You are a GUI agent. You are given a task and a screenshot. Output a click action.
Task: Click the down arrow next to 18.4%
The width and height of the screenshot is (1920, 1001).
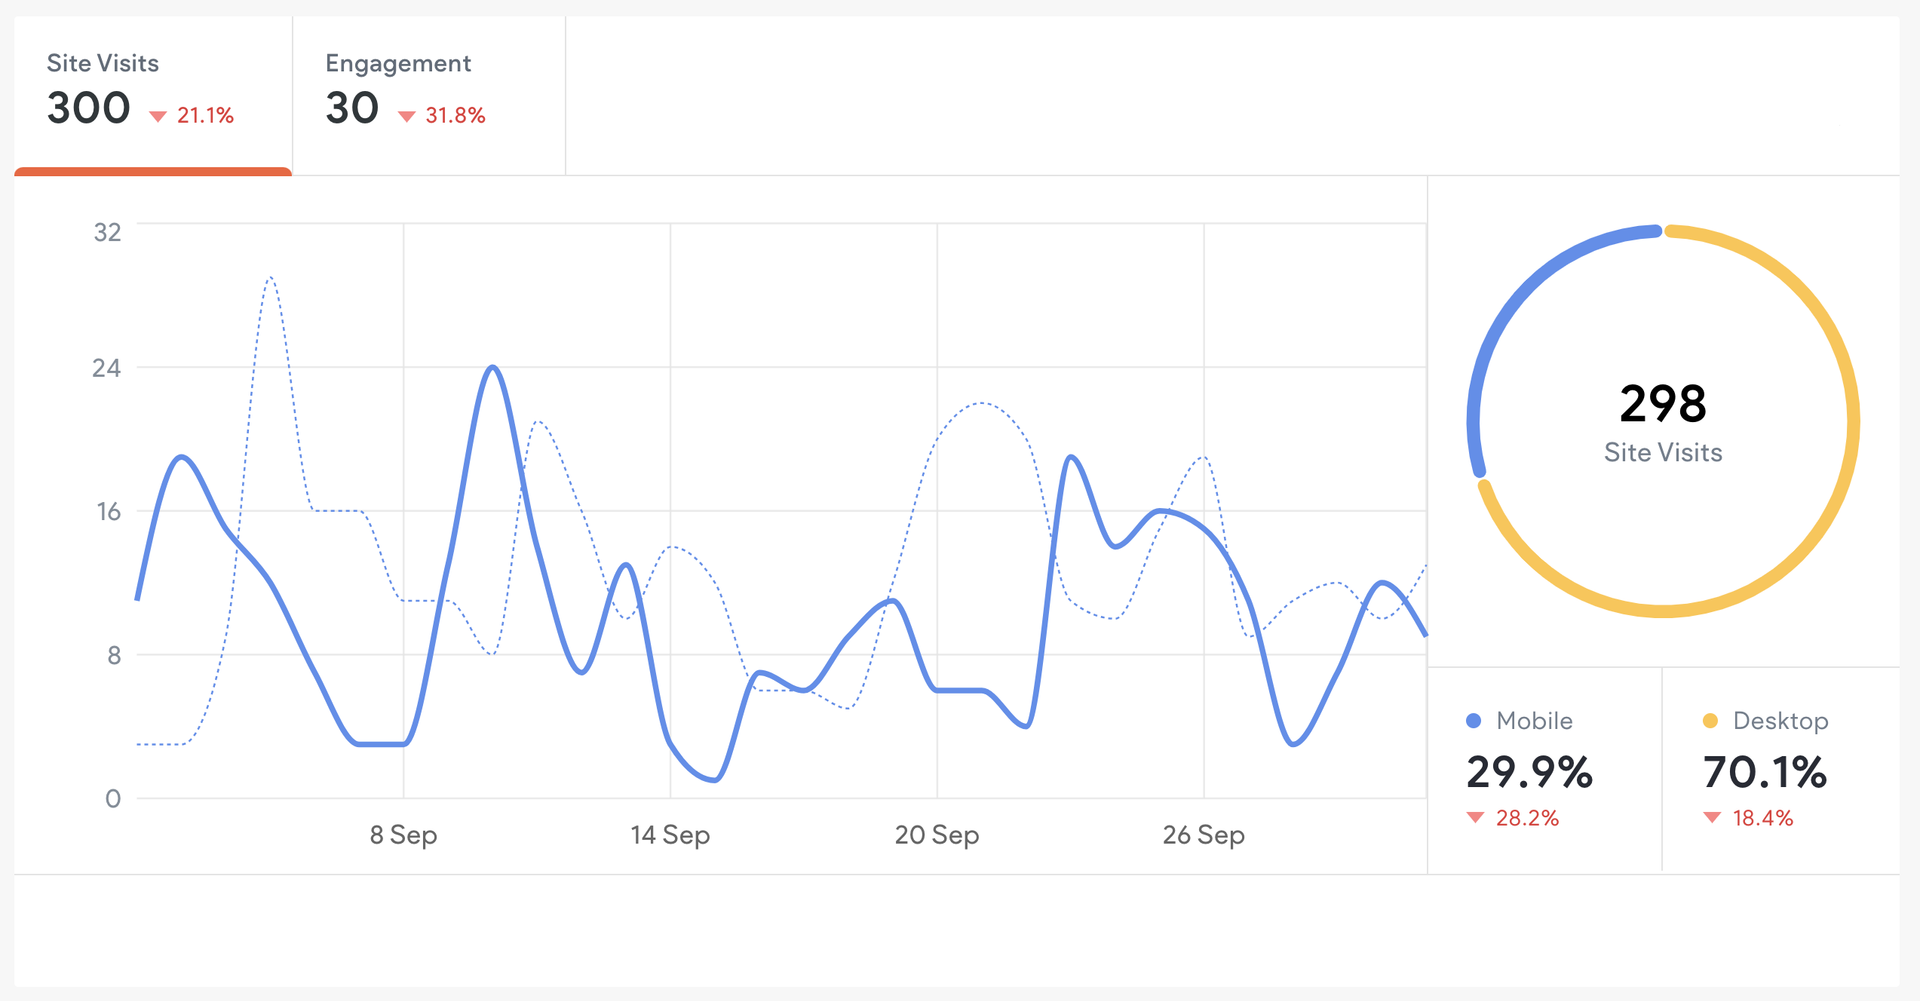click(1712, 818)
